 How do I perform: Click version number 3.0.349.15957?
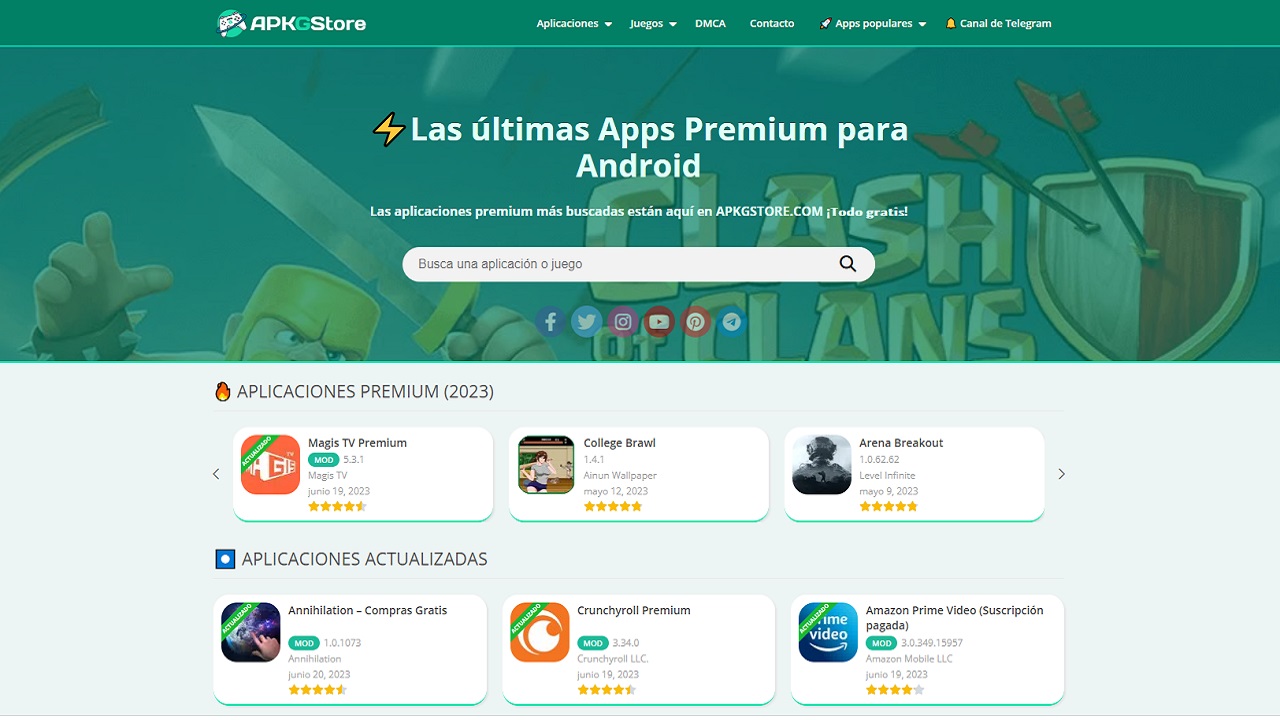pos(932,643)
